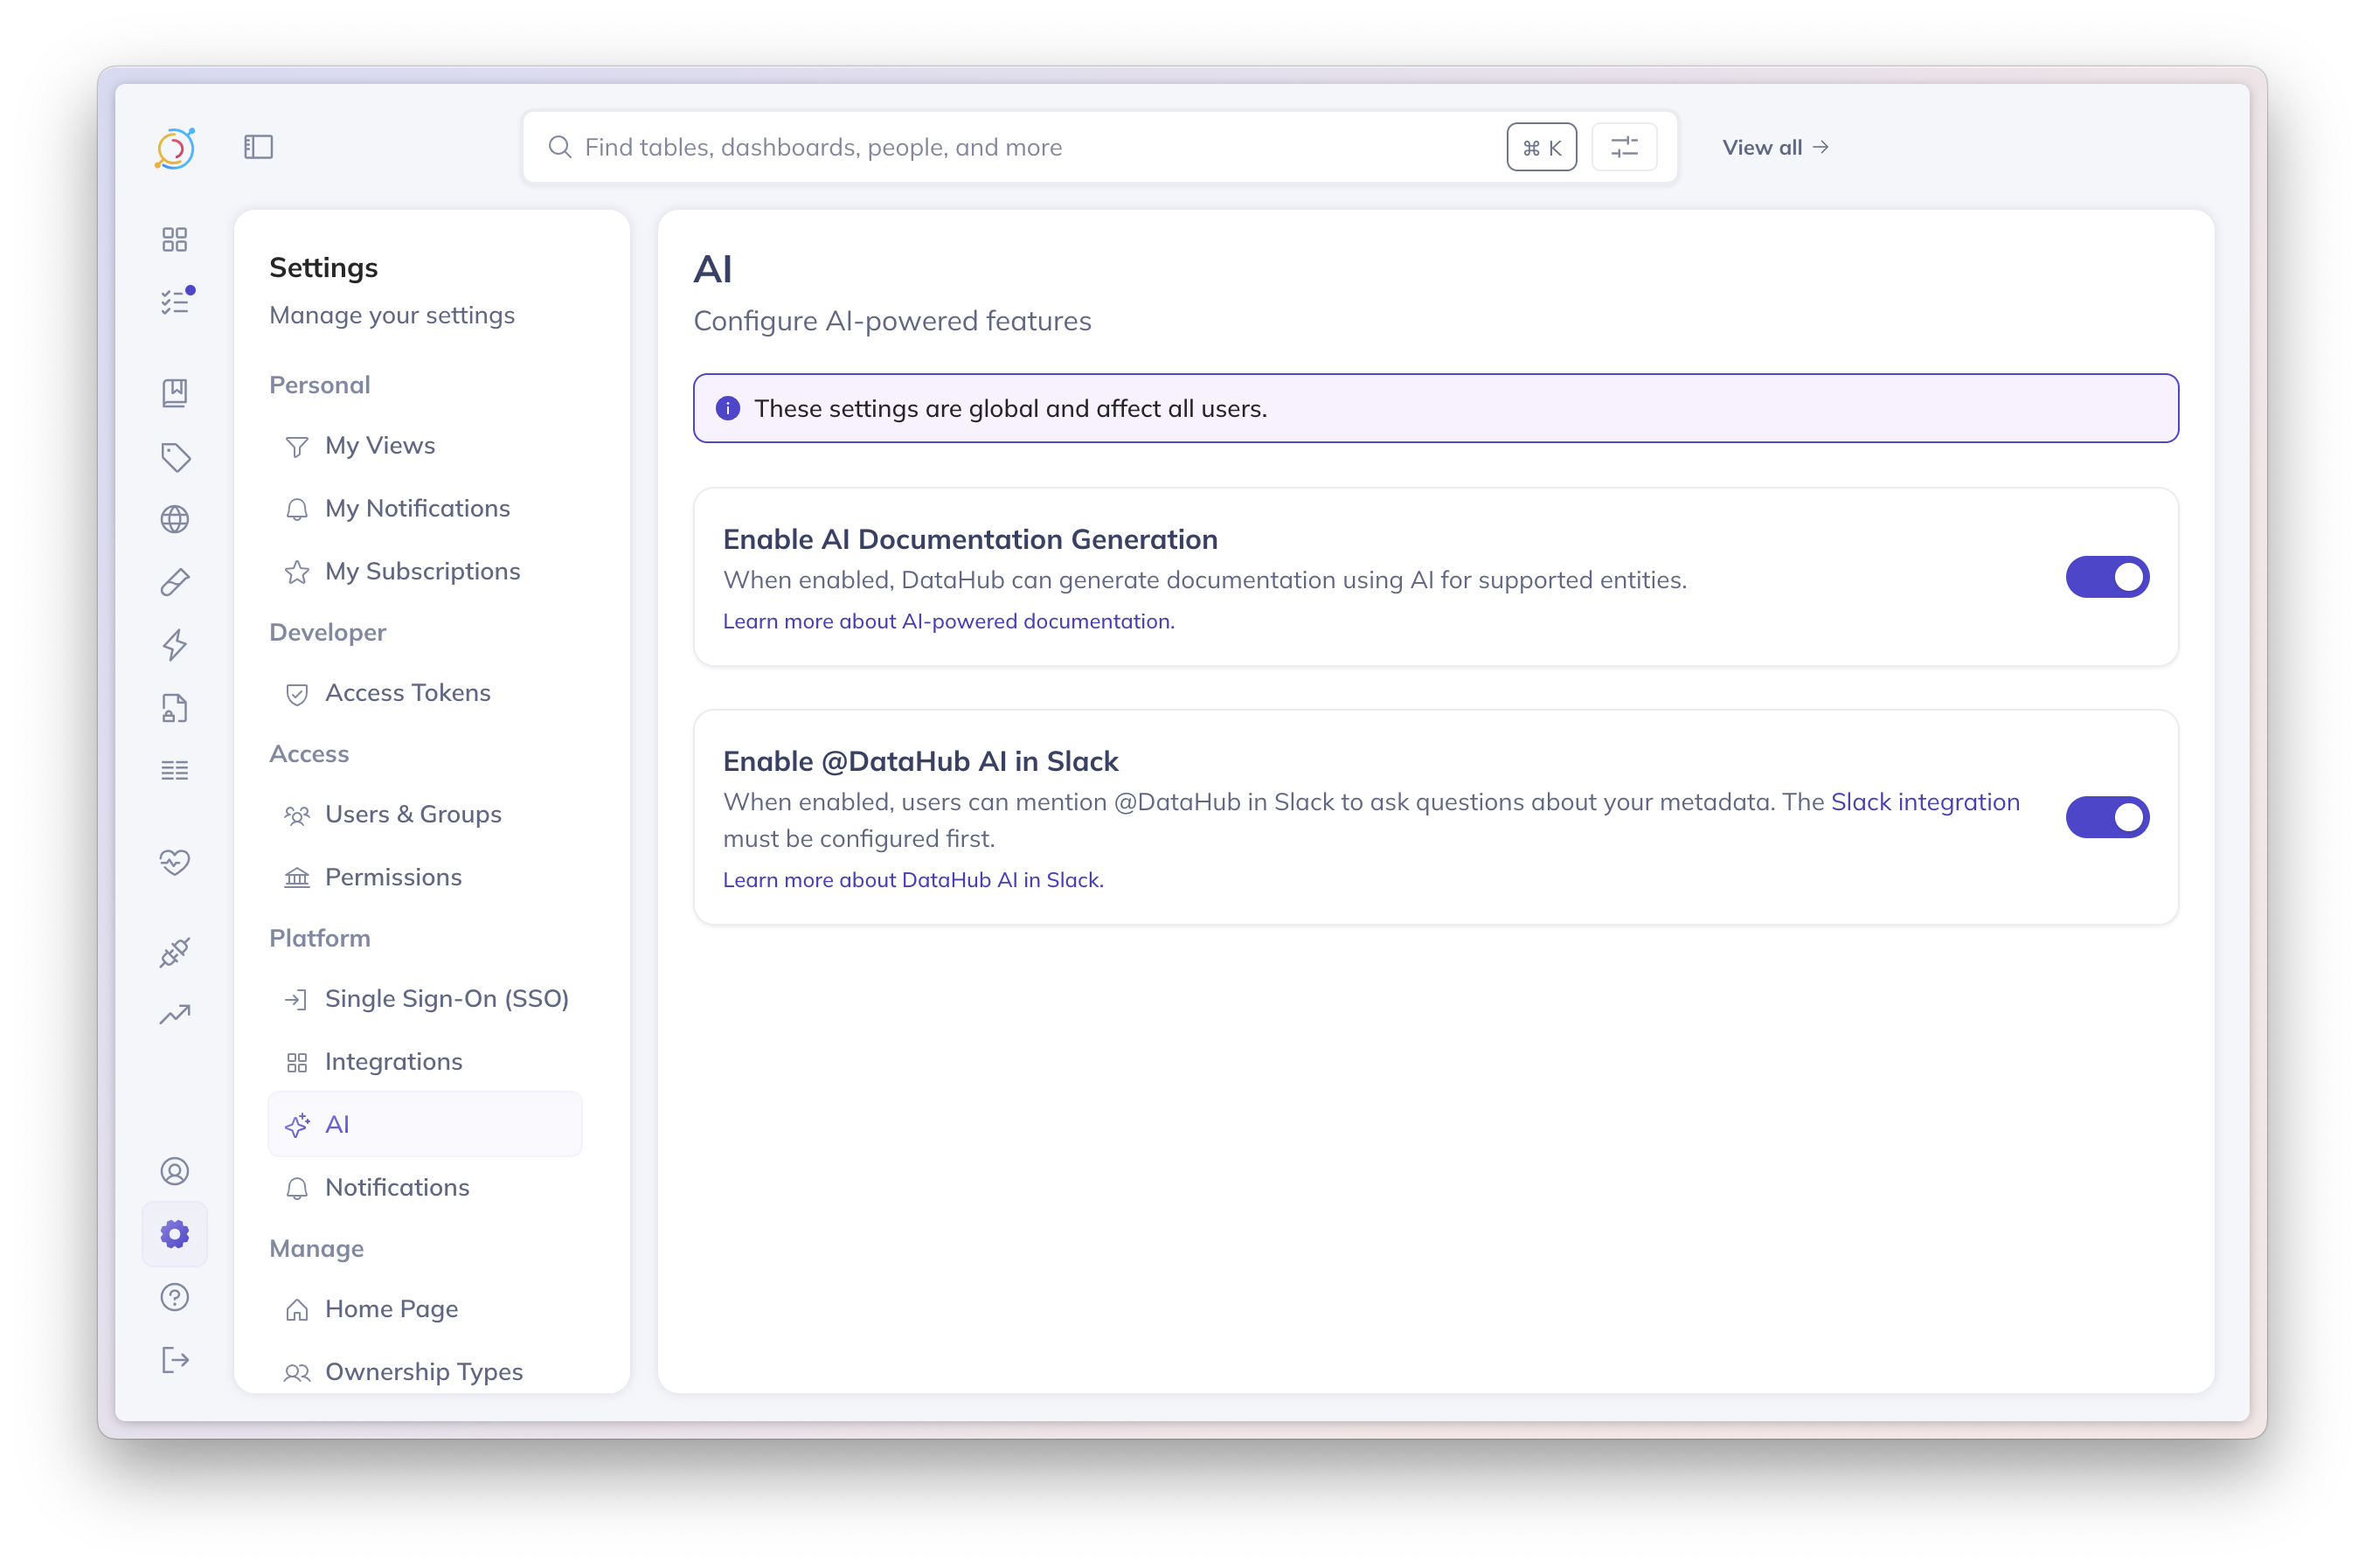
Task: Open the Domains globe icon in left rail
Action: tap(175, 519)
